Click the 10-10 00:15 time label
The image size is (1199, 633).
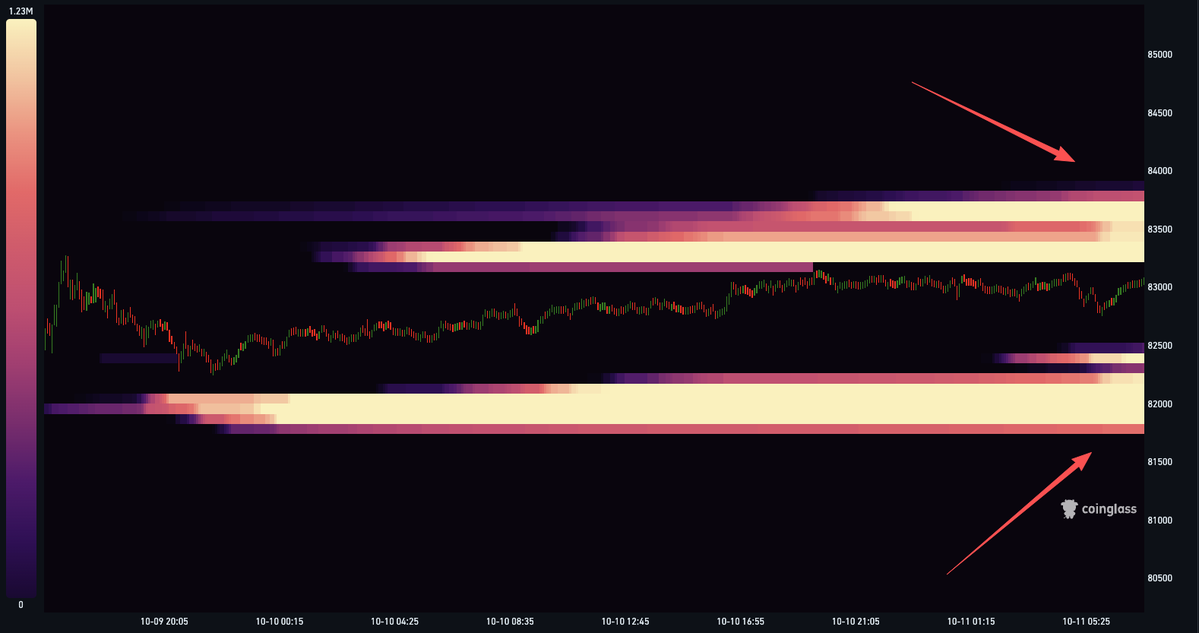280,622
